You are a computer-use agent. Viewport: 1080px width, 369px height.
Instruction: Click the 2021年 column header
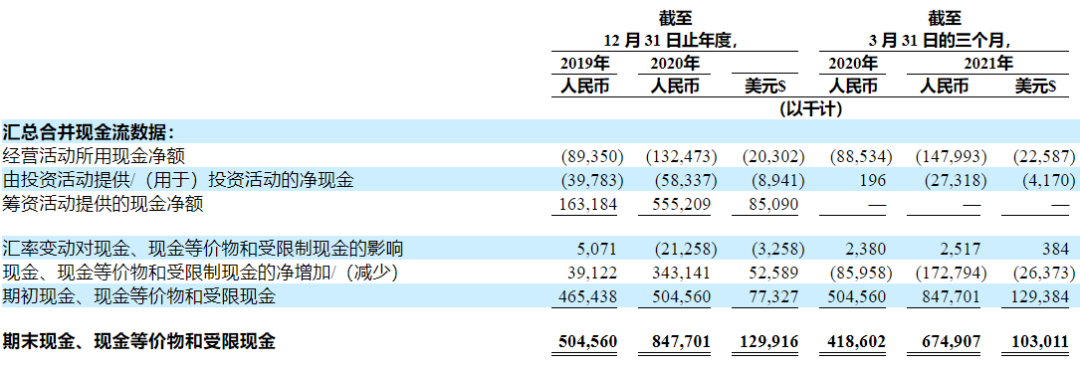click(x=988, y=64)
